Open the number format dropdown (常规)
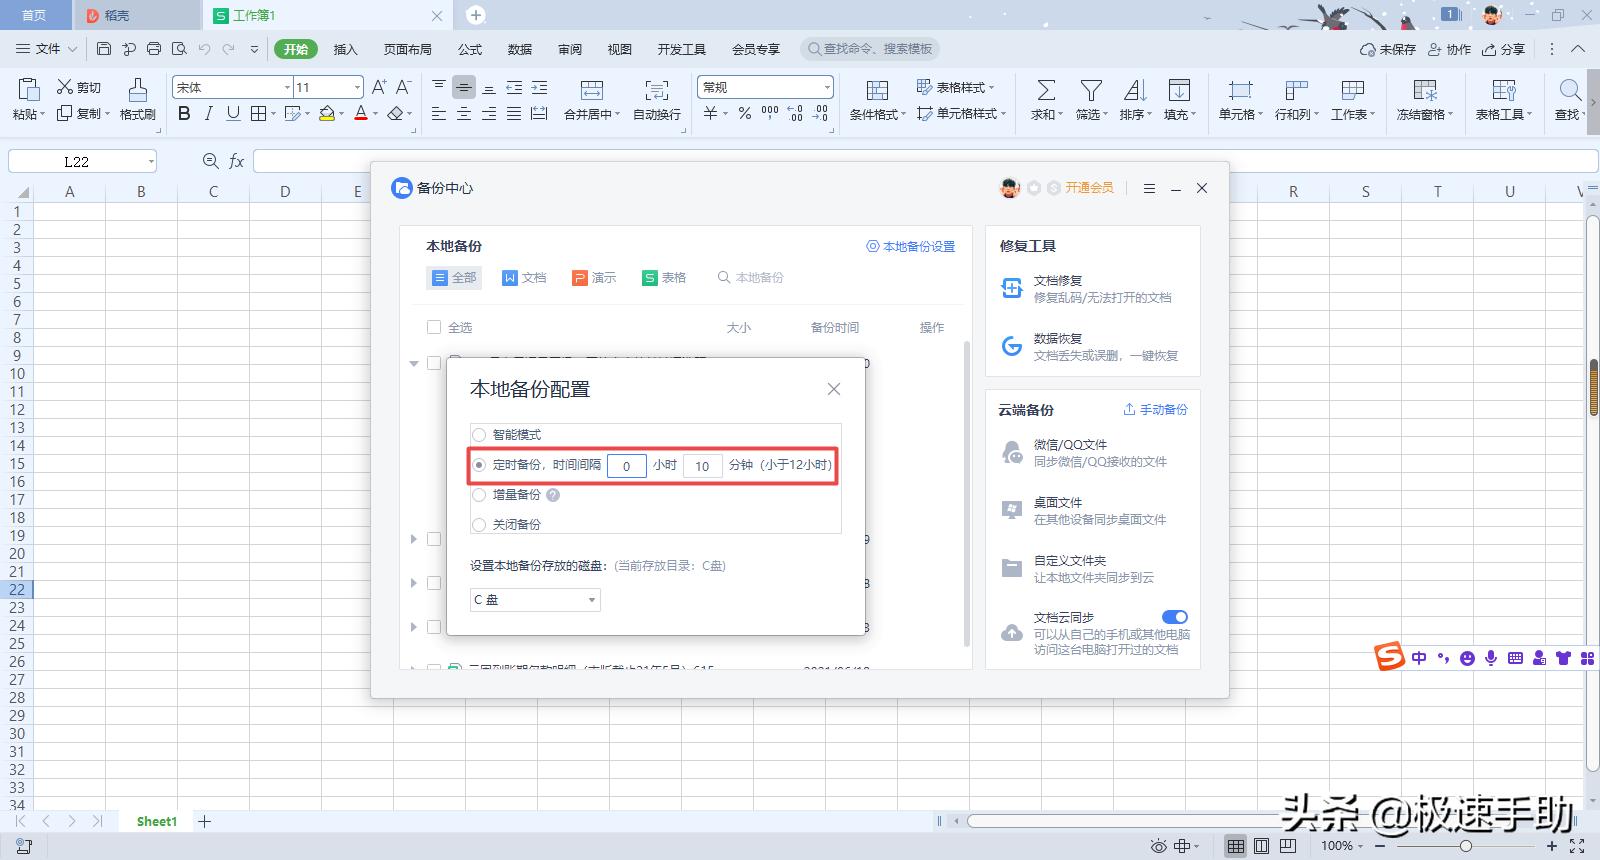 tap(827, 87)
